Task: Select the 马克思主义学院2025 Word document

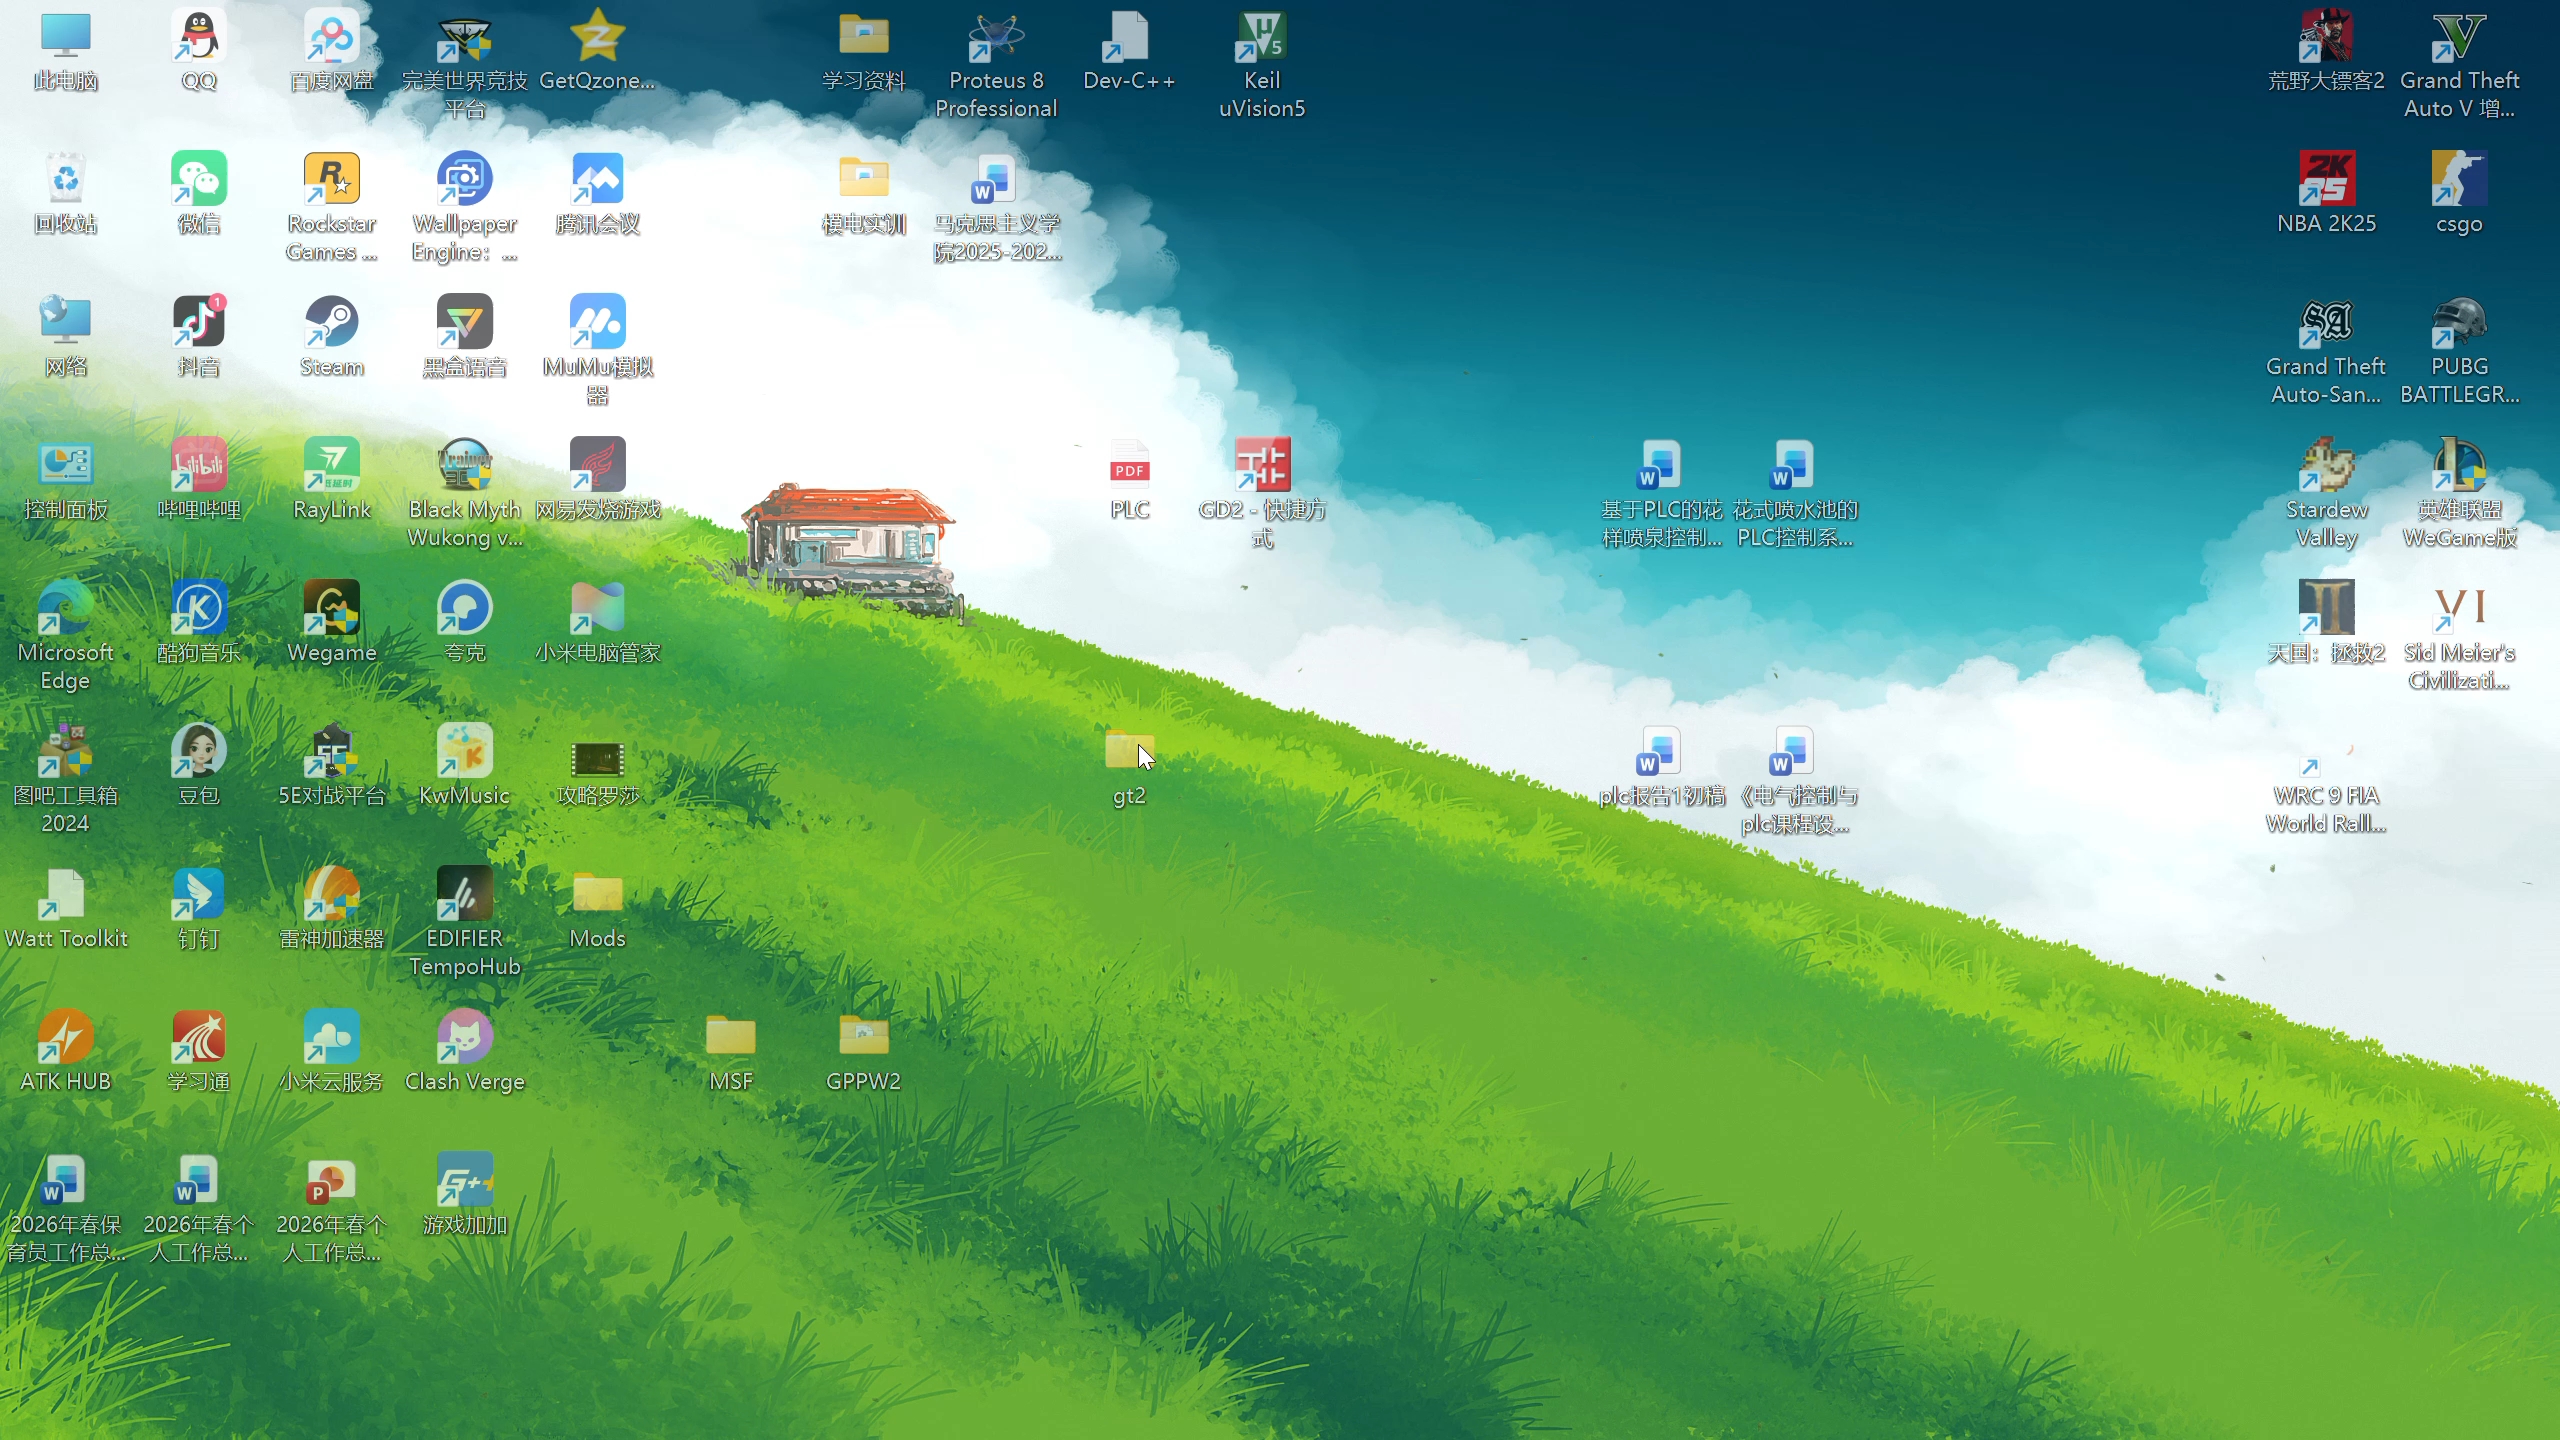Action: click(x=996, y=180)
